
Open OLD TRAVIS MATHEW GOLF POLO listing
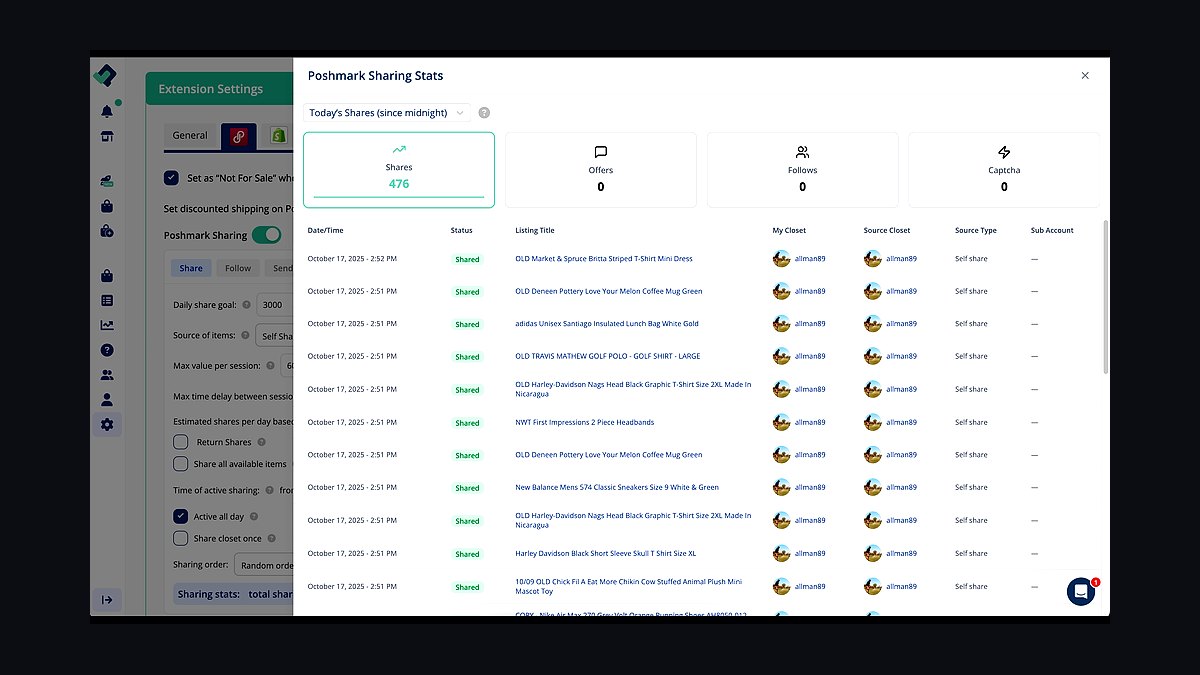(610, 356)
